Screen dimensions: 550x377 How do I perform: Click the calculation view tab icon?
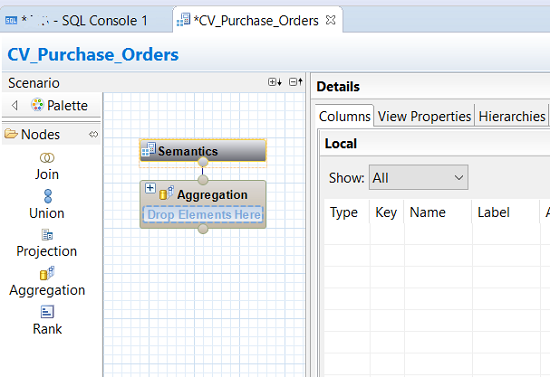[x=183, y=20]
